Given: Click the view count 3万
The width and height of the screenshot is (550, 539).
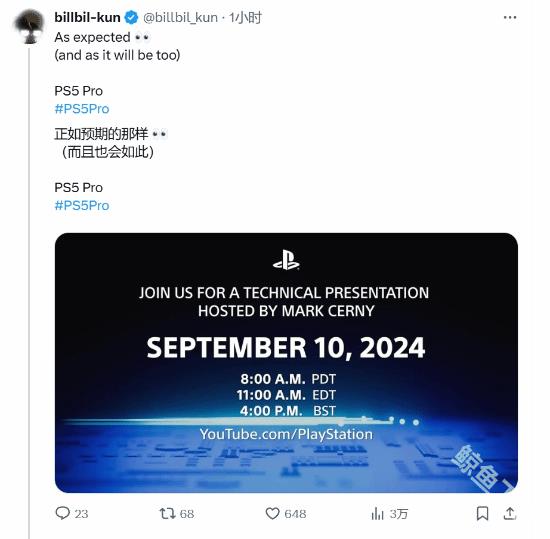Looking at the screenshot, I should click(398, 514).
